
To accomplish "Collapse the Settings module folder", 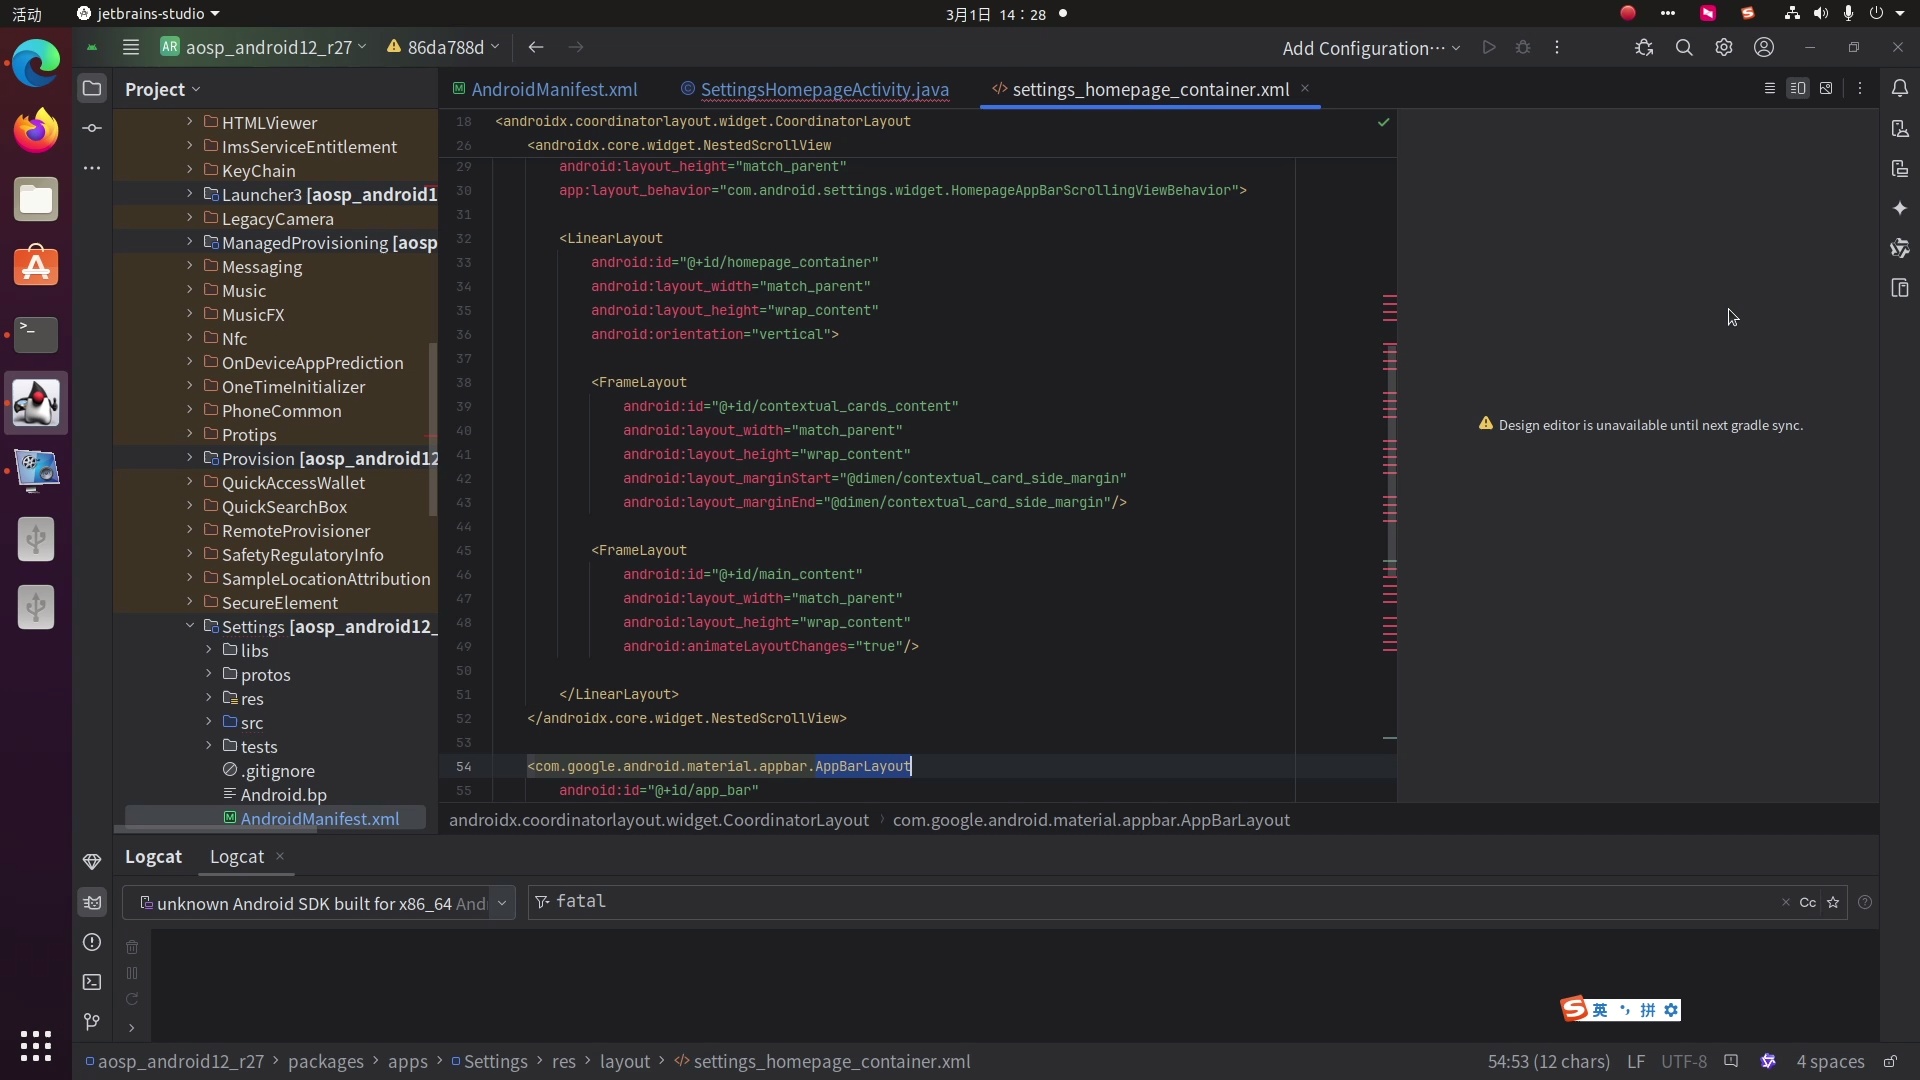I will 189,626.
